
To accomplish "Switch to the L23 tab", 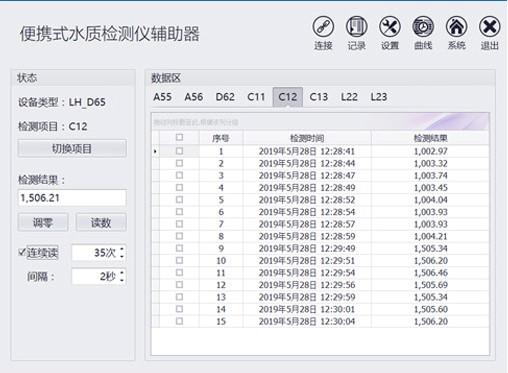I will point(379,97).
